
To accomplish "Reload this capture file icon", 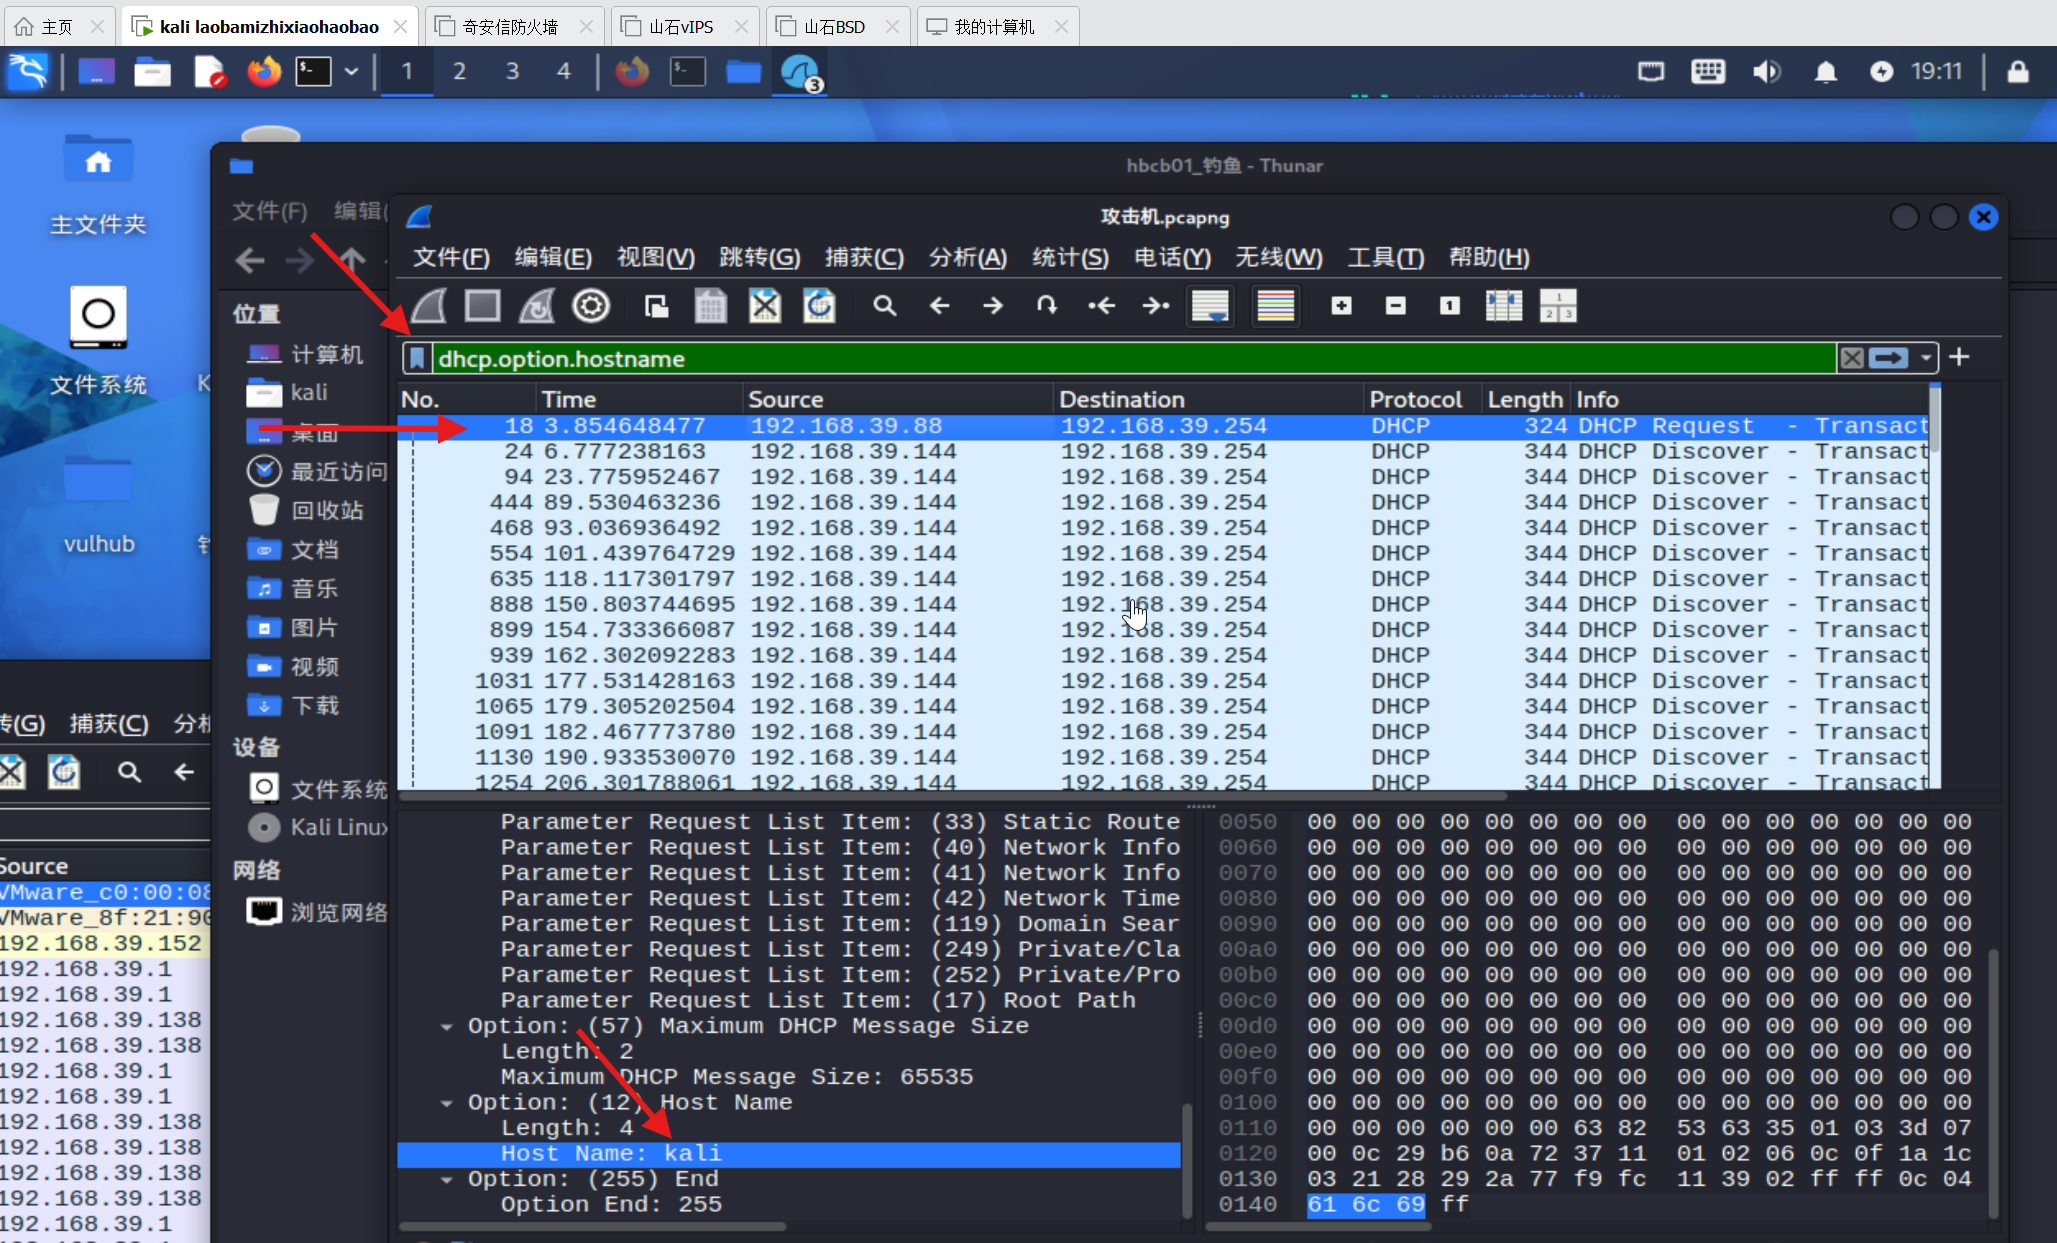I will 819,306.
